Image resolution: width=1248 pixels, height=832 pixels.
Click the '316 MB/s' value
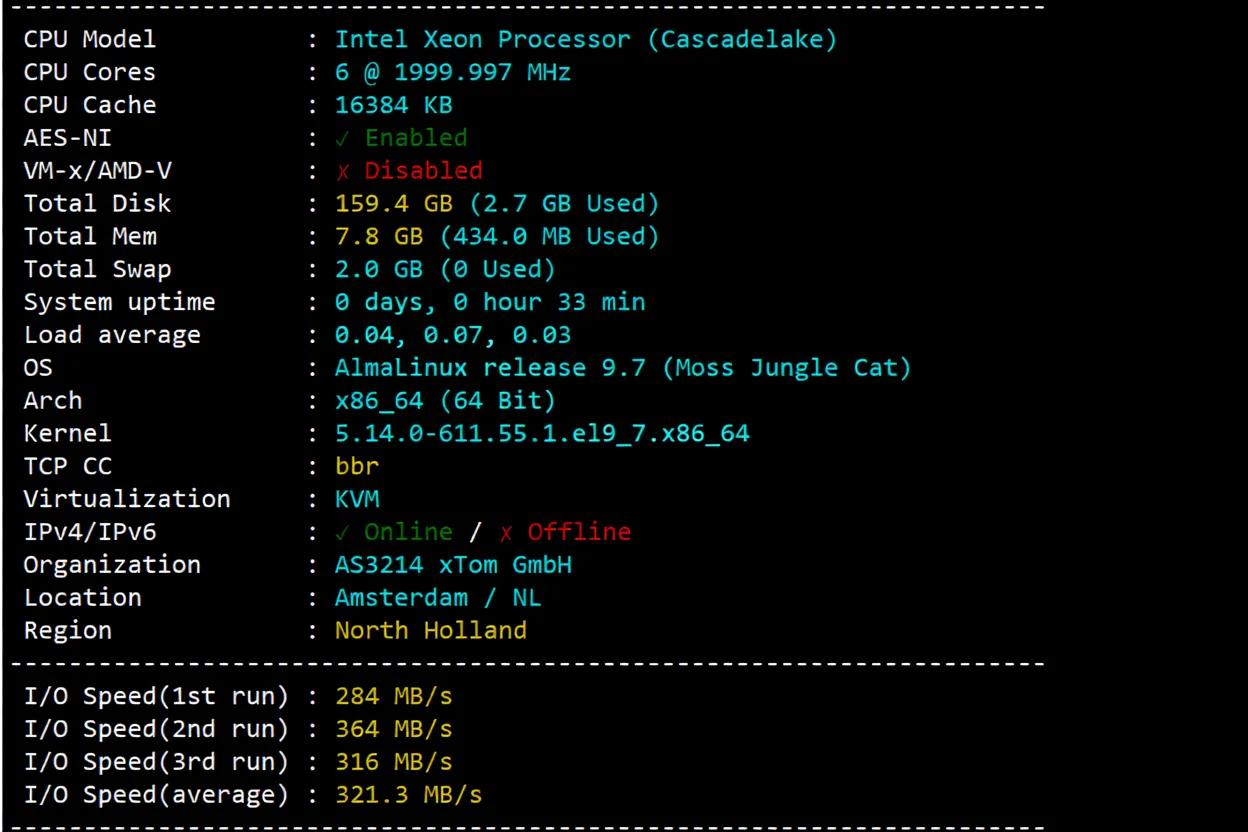[x=394, y=762]
